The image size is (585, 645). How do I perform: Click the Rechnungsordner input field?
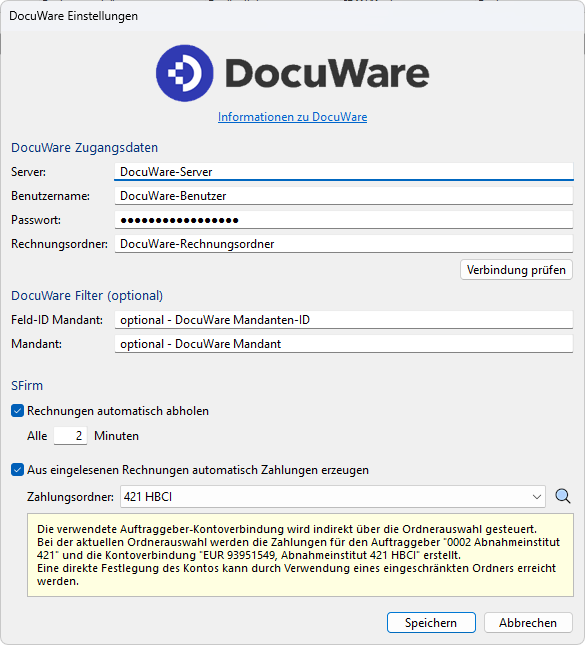coord(344,244)
